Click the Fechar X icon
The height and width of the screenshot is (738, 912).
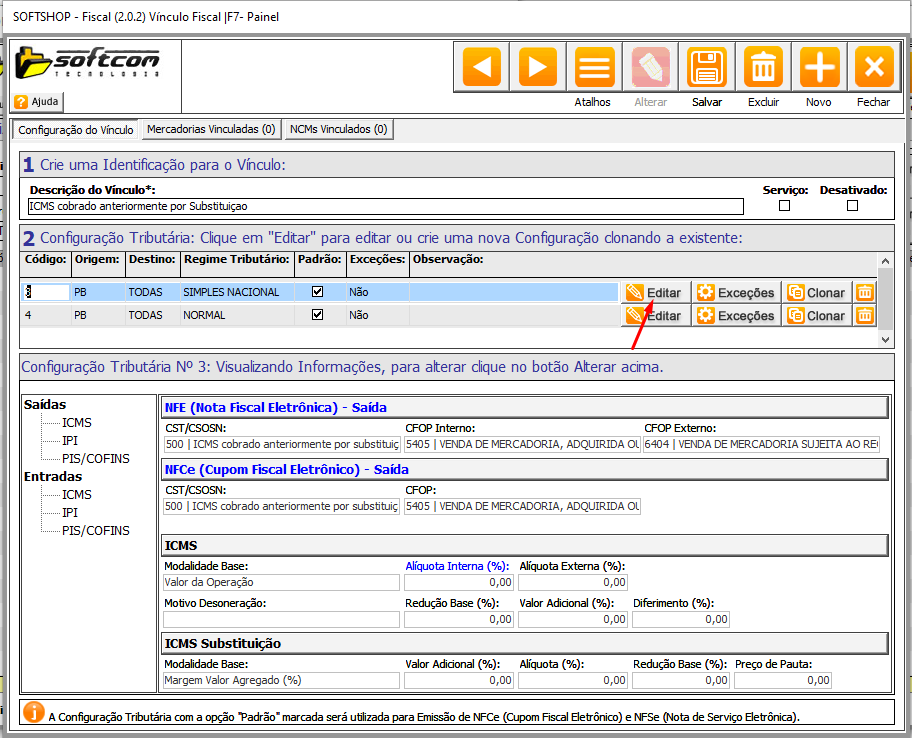pos(873,68)
